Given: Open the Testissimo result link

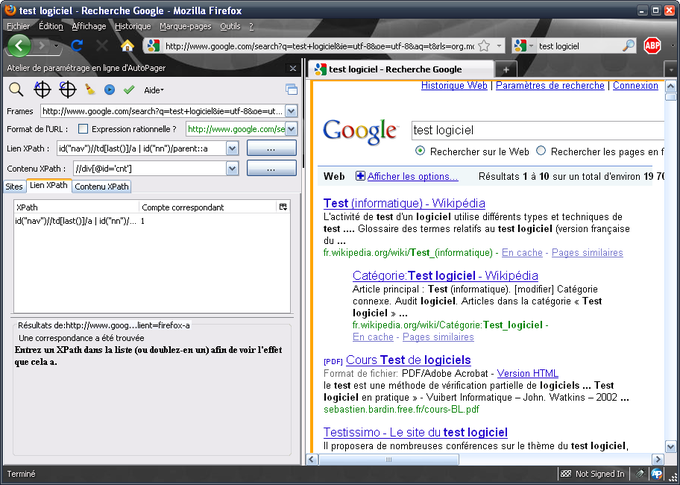Looking at the screenshot, I should coord(415,432).
